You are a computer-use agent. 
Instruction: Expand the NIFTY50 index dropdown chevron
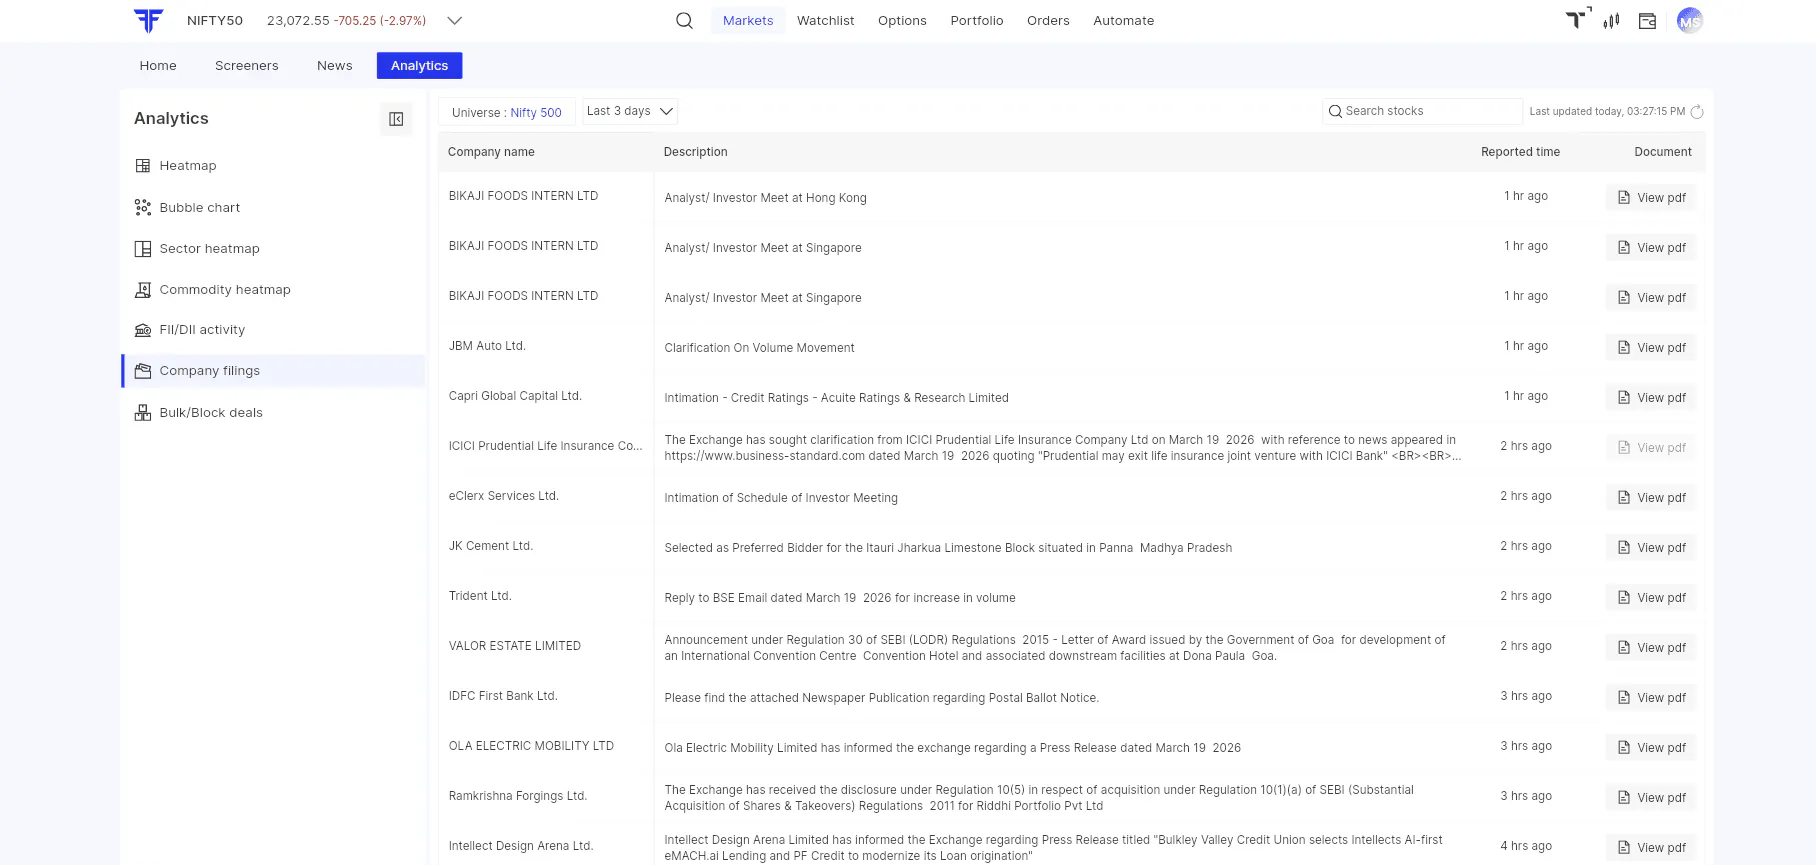click(454, 21)
